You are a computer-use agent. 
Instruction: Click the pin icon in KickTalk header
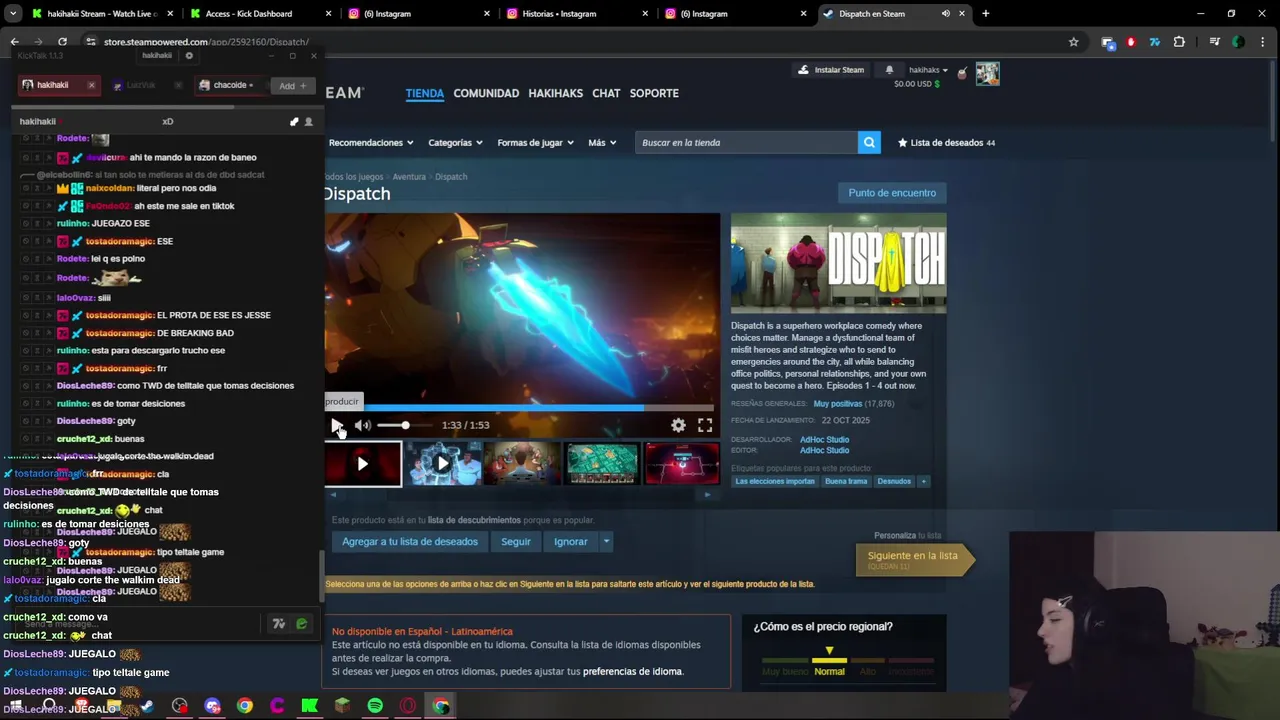click(x=294, y=122)
